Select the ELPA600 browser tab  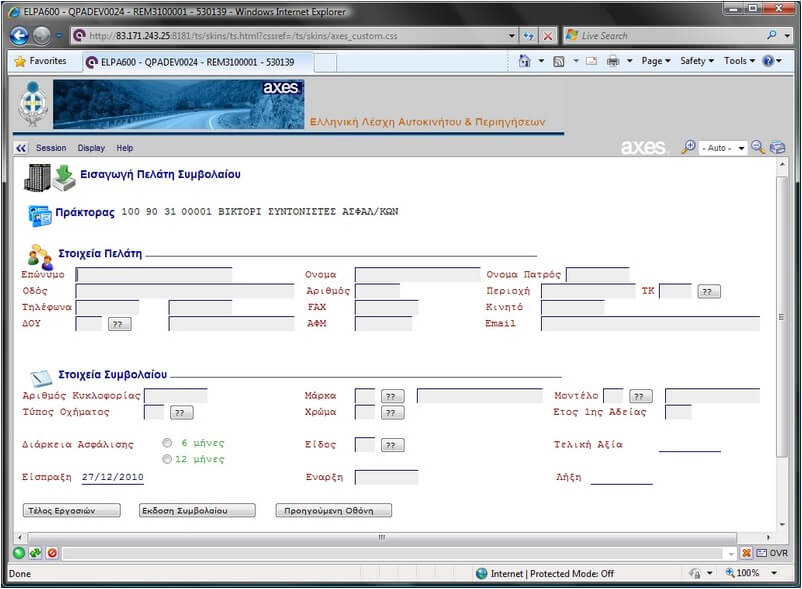[197, 62]
